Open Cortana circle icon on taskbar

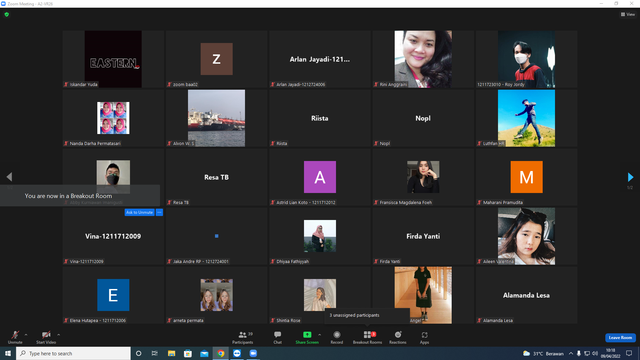138,353
